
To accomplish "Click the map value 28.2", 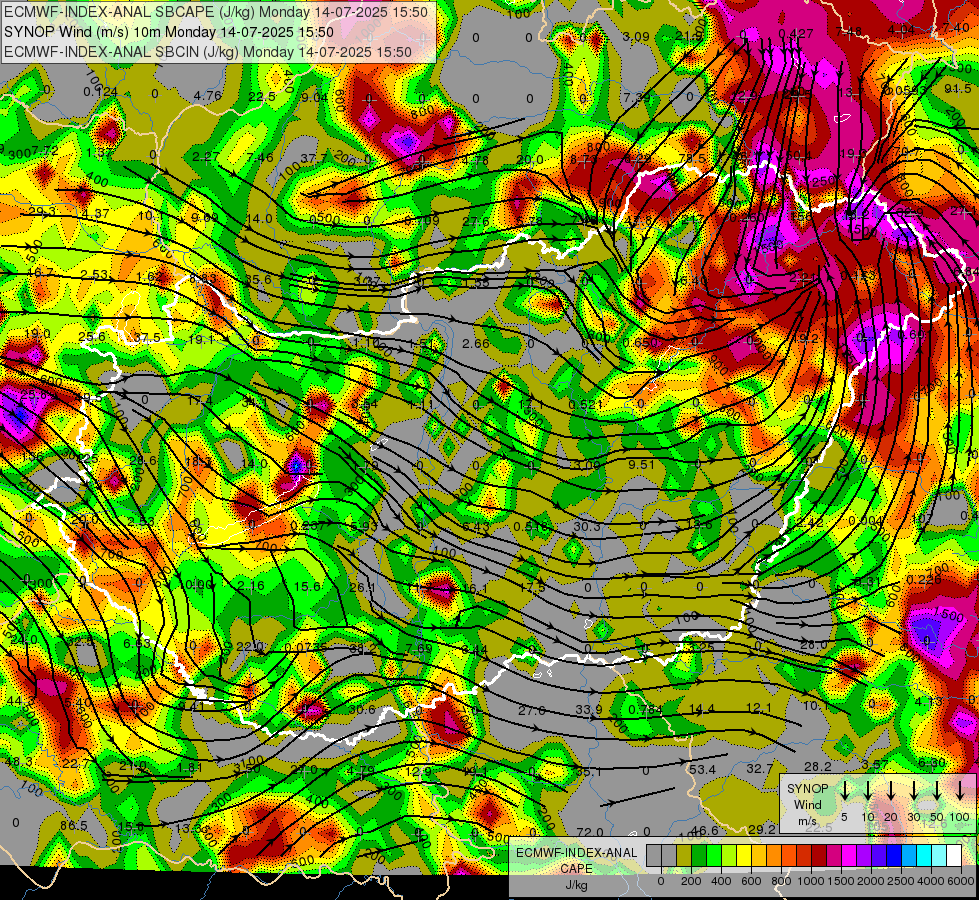I will coord(817,766).
